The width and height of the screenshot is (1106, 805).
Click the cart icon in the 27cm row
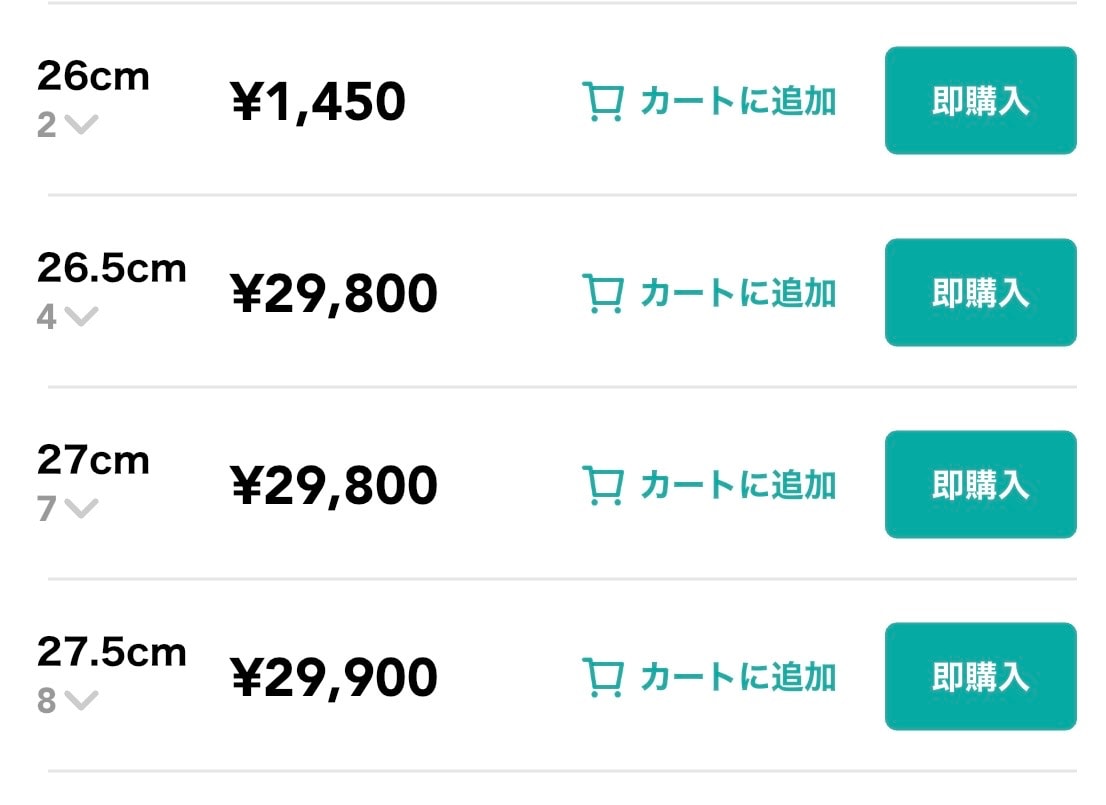pos(603,486)
